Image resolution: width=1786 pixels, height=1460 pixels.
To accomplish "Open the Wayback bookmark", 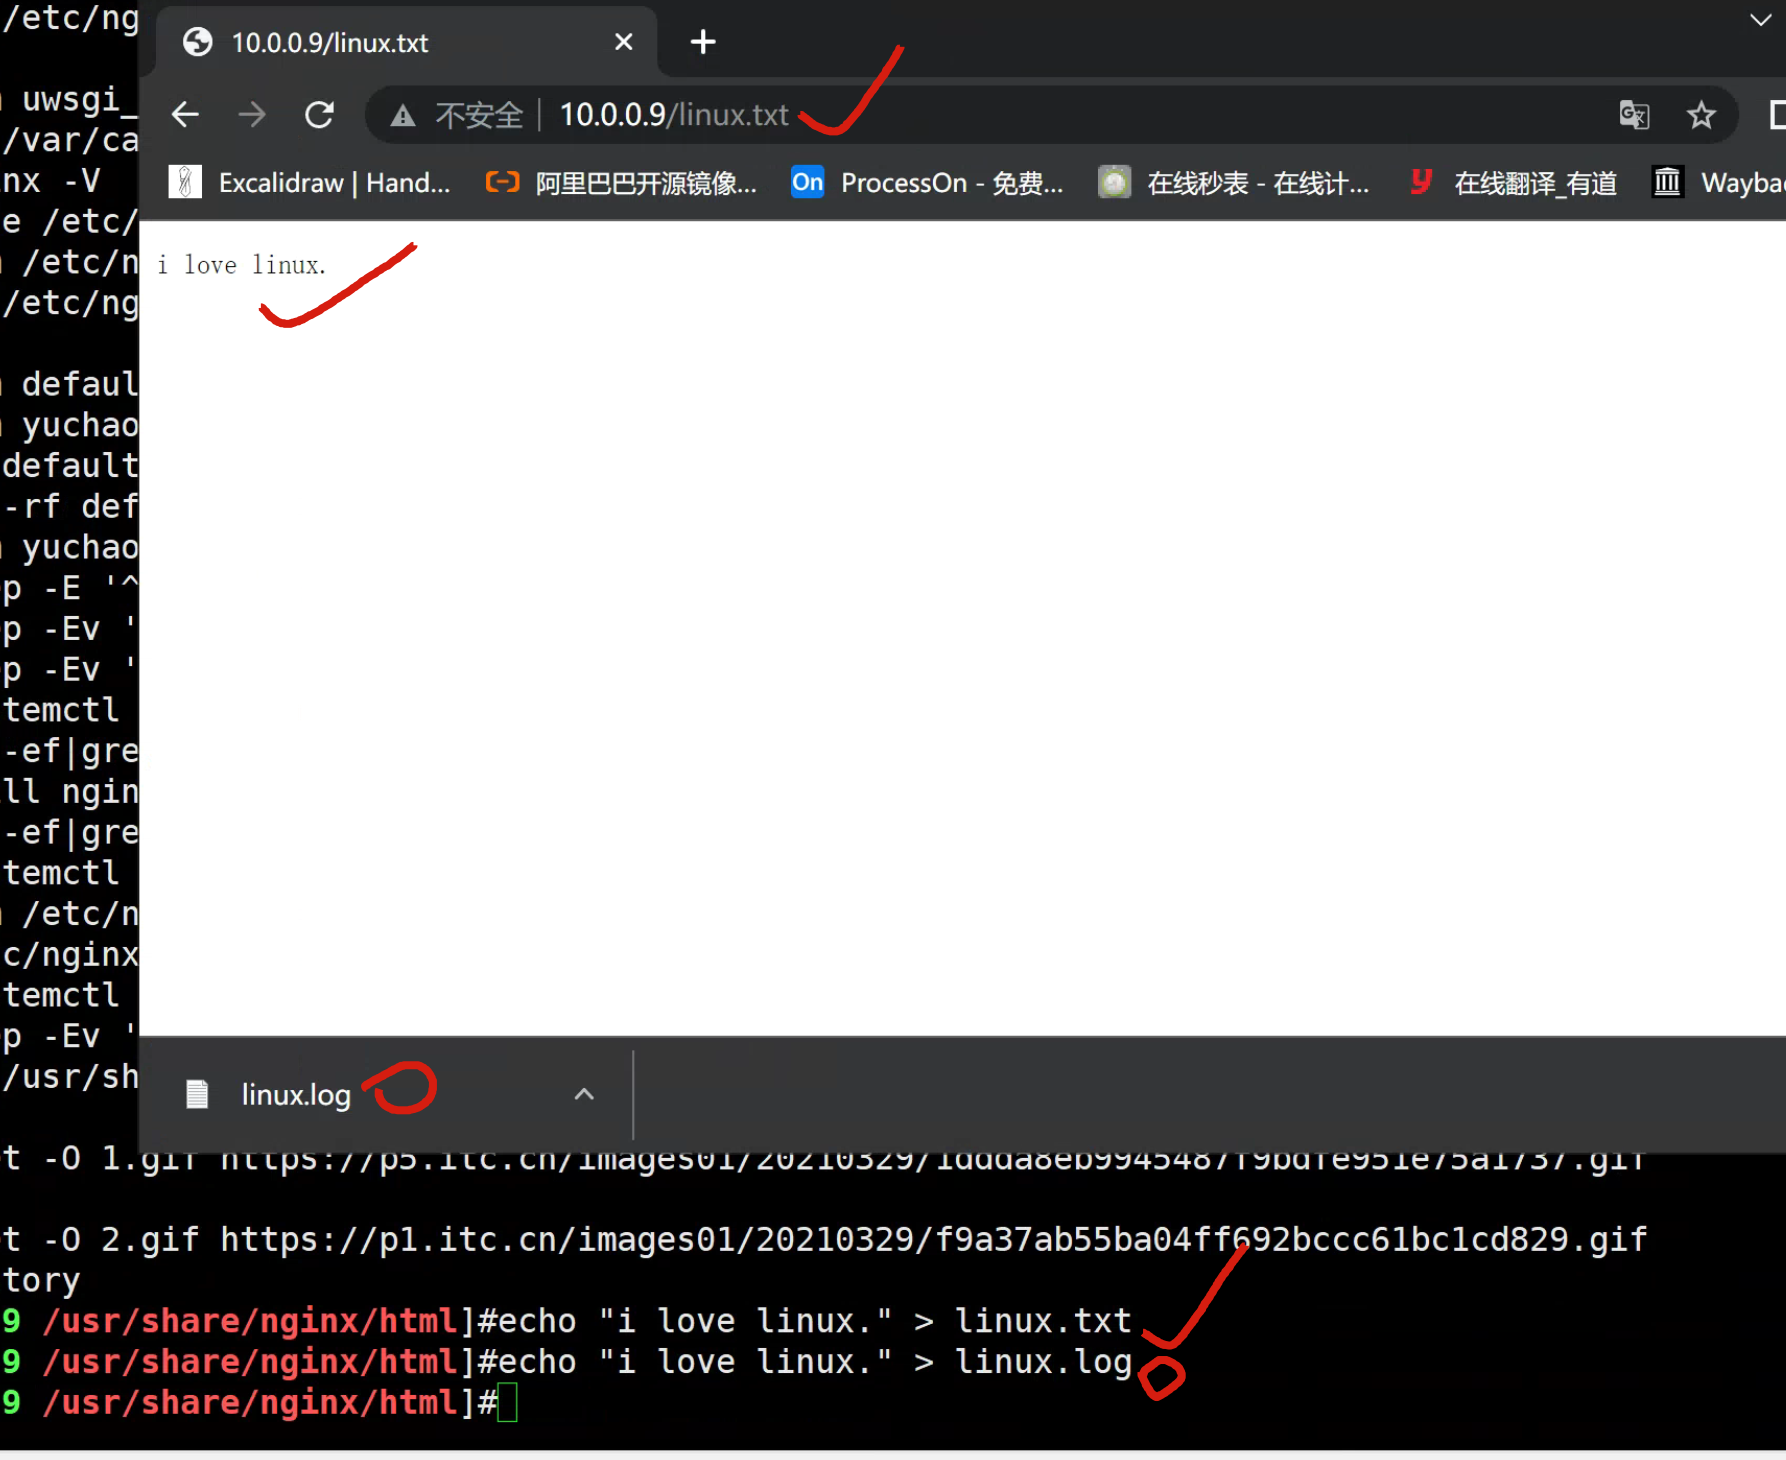I will pyautogui.click(x=1720, y=183).
